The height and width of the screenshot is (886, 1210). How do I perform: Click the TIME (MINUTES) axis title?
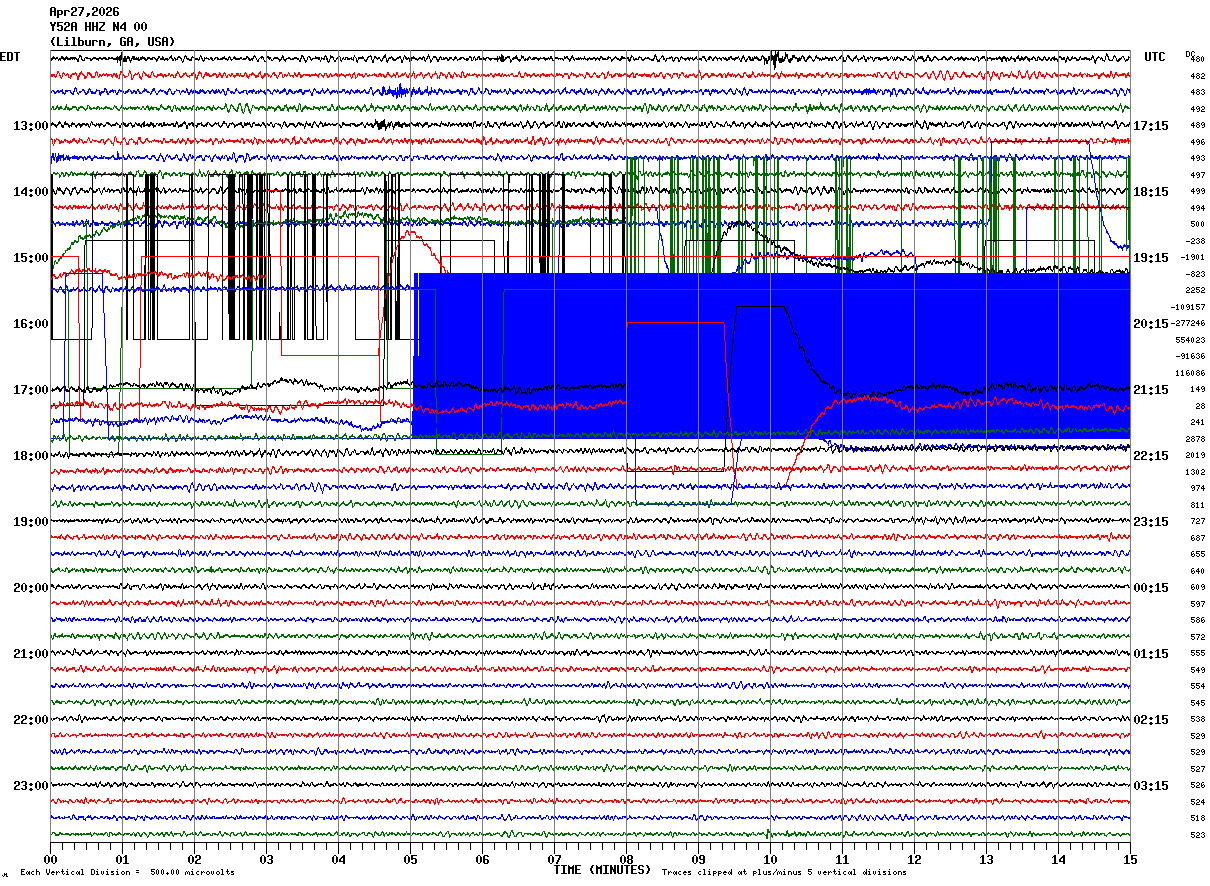pyautogui.click(x=602, y=870)
